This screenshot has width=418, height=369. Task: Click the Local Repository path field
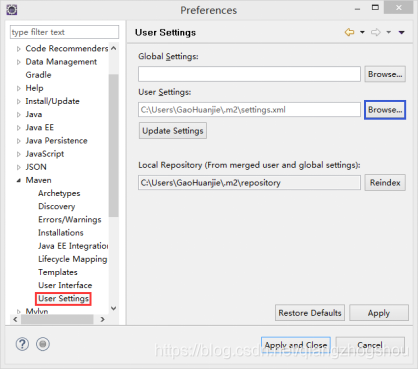(x=249, y=183)
